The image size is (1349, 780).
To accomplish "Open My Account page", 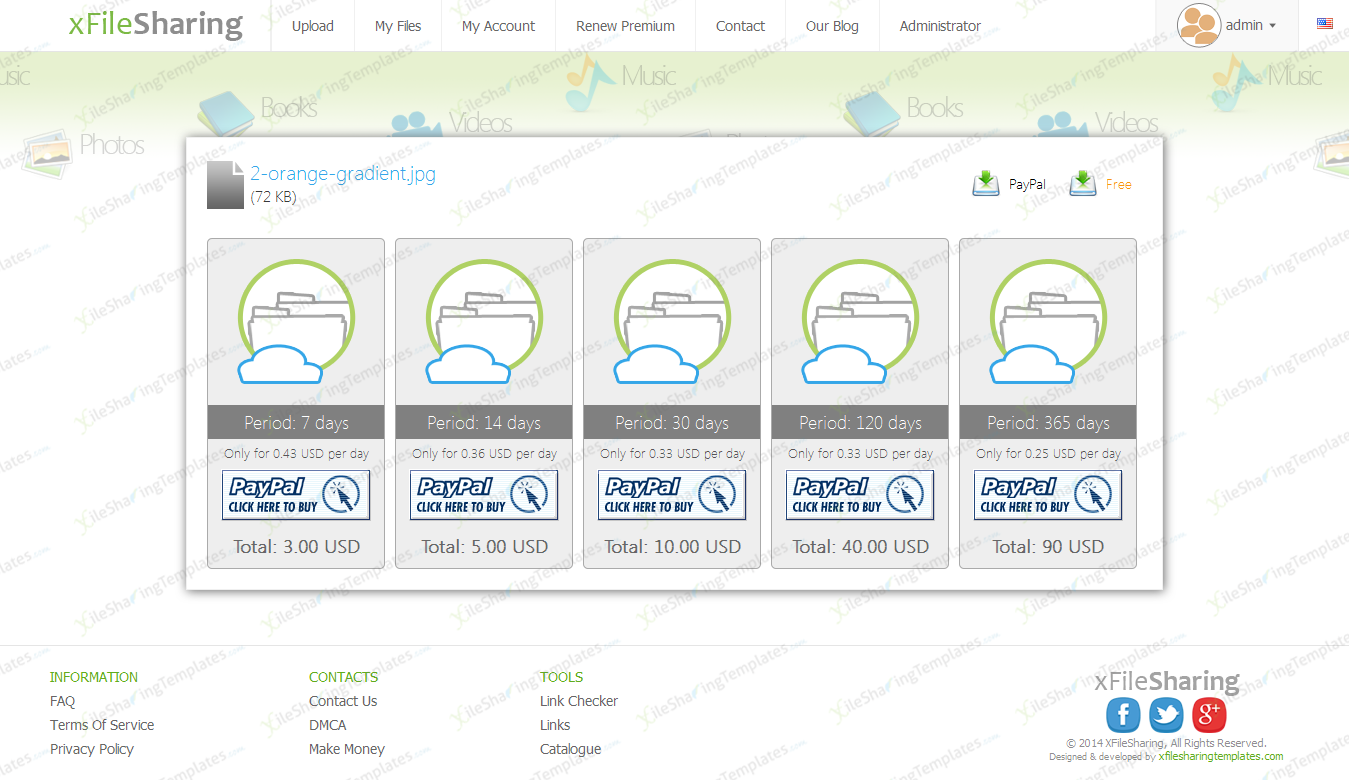I will pos(498,26).
